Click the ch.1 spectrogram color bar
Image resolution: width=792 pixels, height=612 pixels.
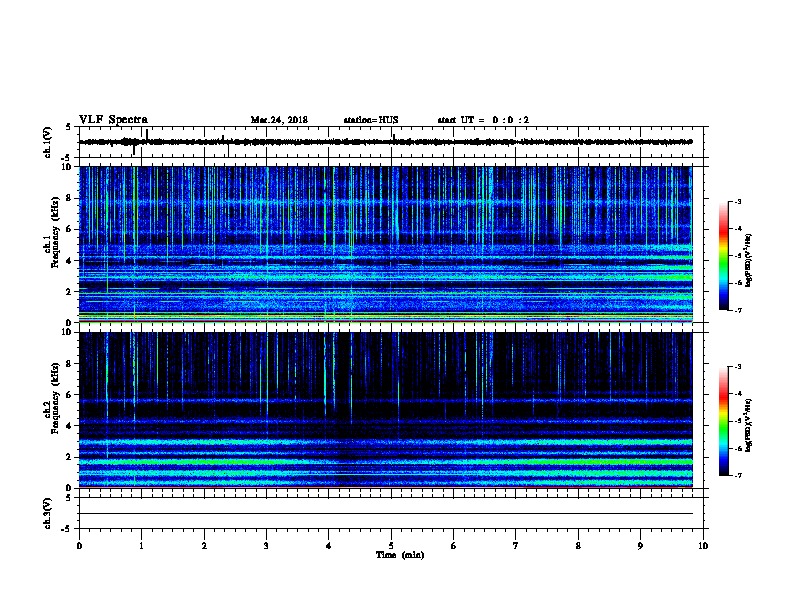(723, 256)
